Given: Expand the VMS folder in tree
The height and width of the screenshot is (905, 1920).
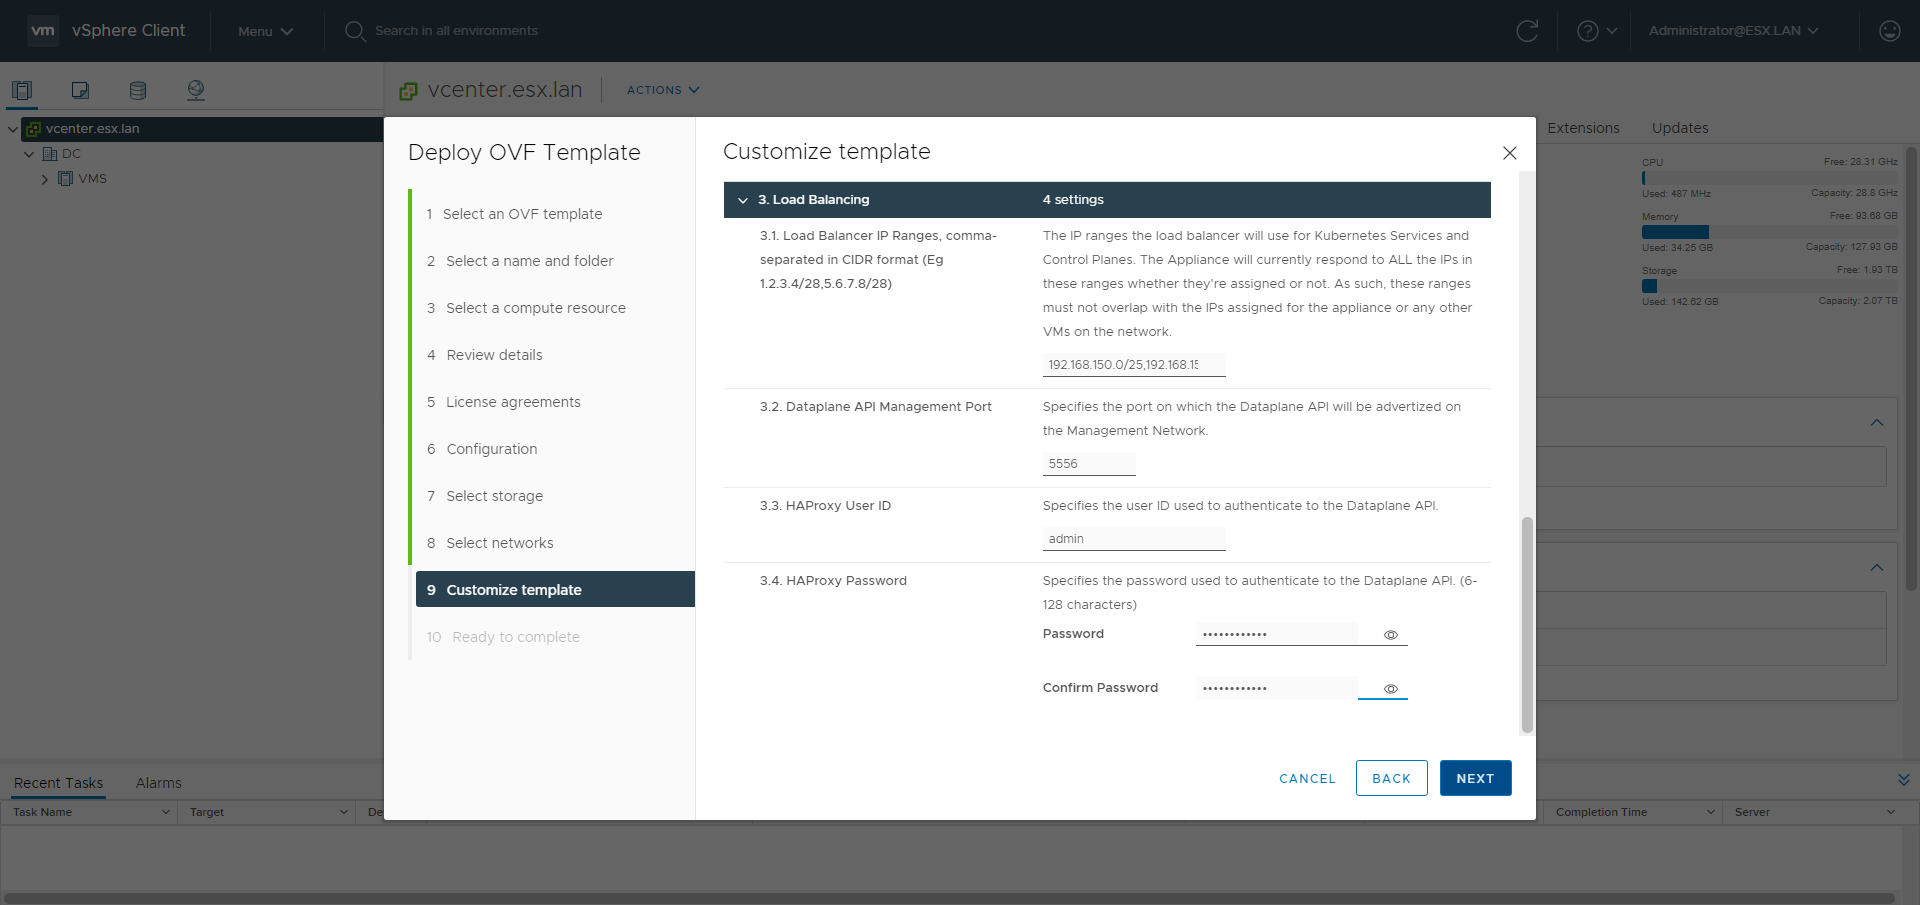Looking at the screenshot, I should tap(45, 179).
